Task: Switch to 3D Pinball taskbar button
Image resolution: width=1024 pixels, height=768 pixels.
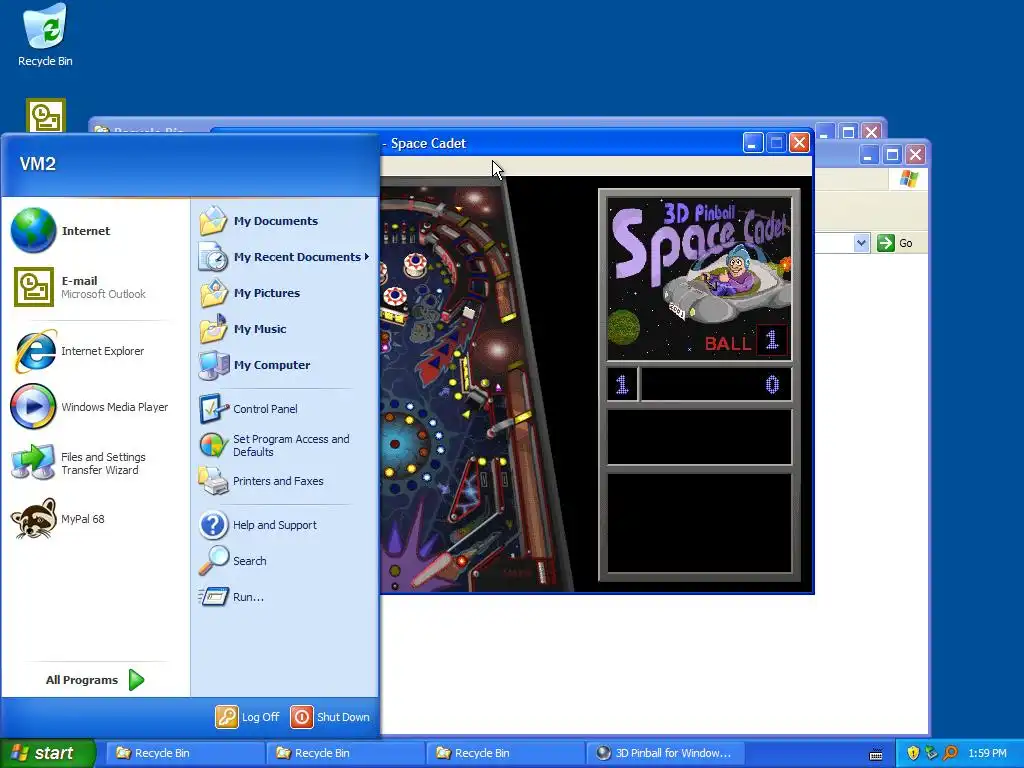Action: pyautogui.click(x=665, y=753)
